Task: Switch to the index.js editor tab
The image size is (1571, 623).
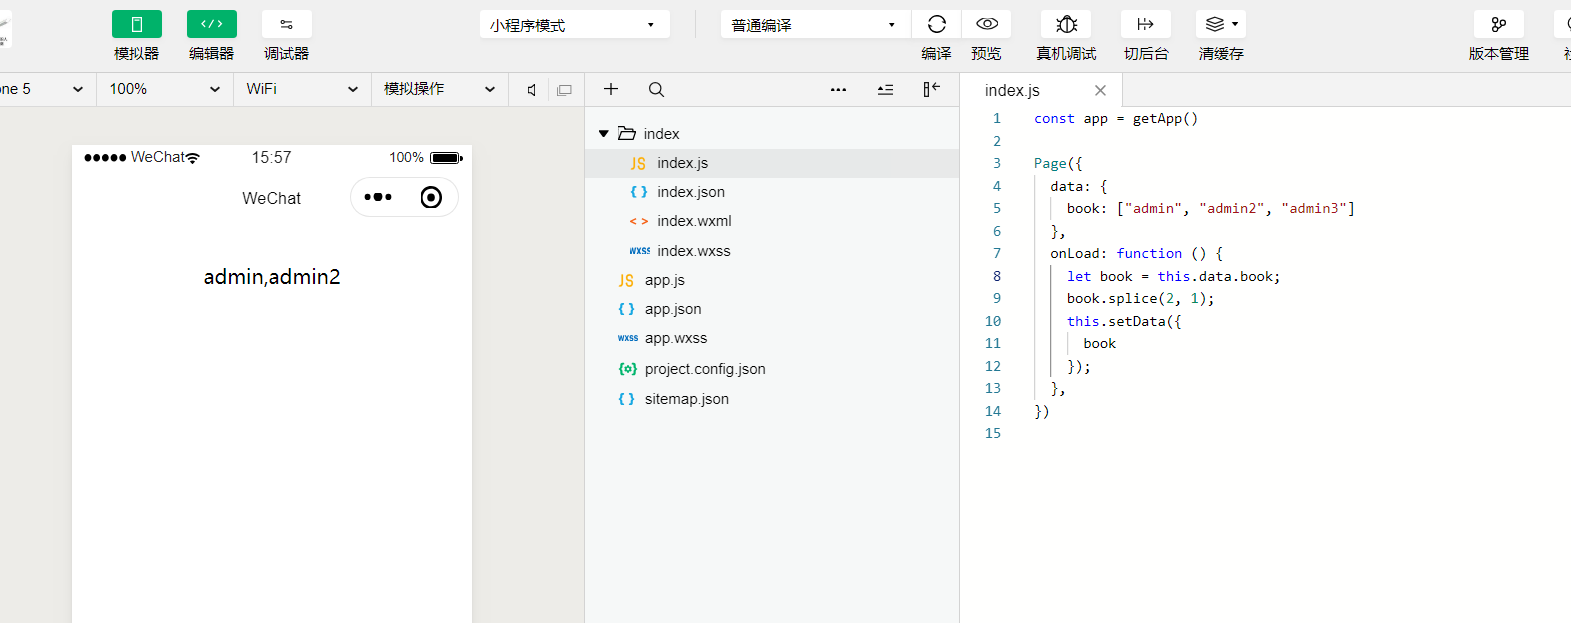Action: tap(1012, 90)
